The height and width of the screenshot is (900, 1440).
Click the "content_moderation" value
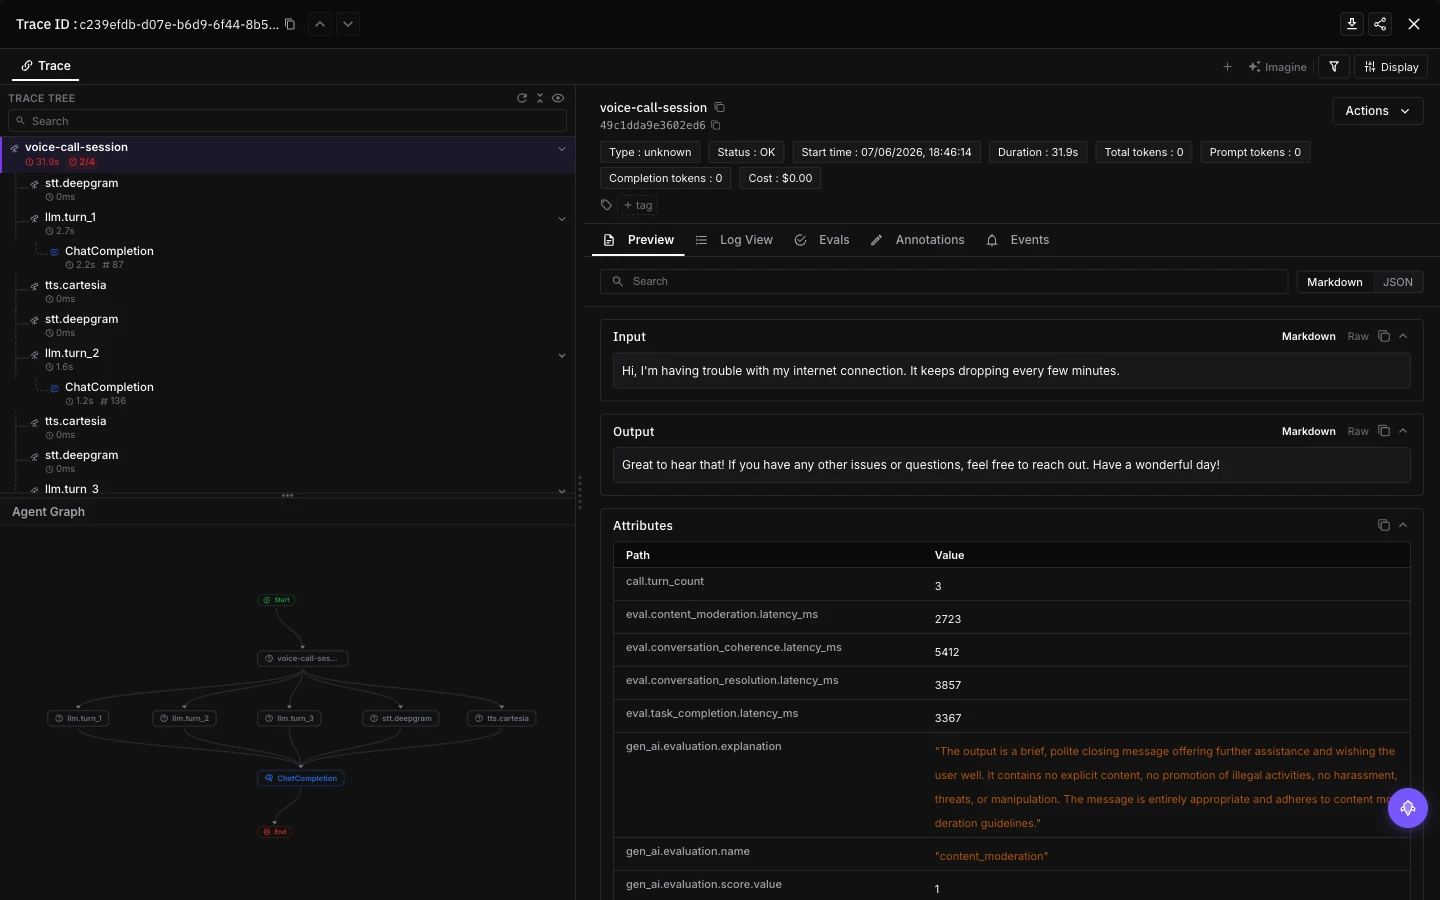pyautogui.click(x=992, y=857)
